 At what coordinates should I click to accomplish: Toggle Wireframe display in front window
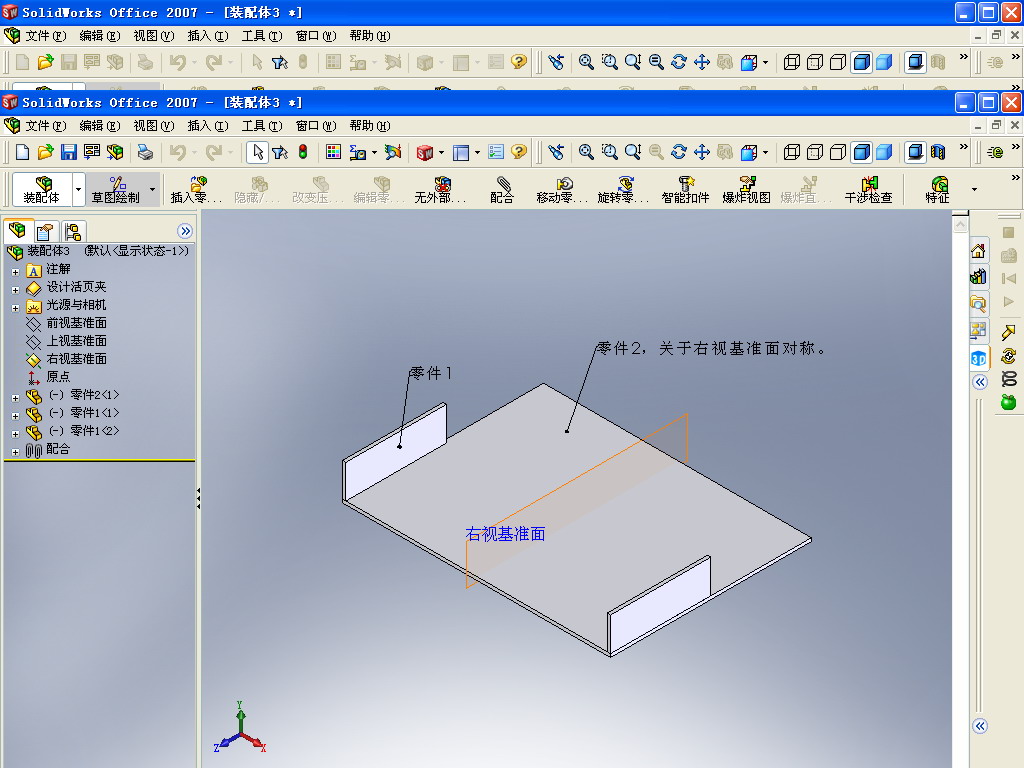pyautogui.click(x=792, y=152)
